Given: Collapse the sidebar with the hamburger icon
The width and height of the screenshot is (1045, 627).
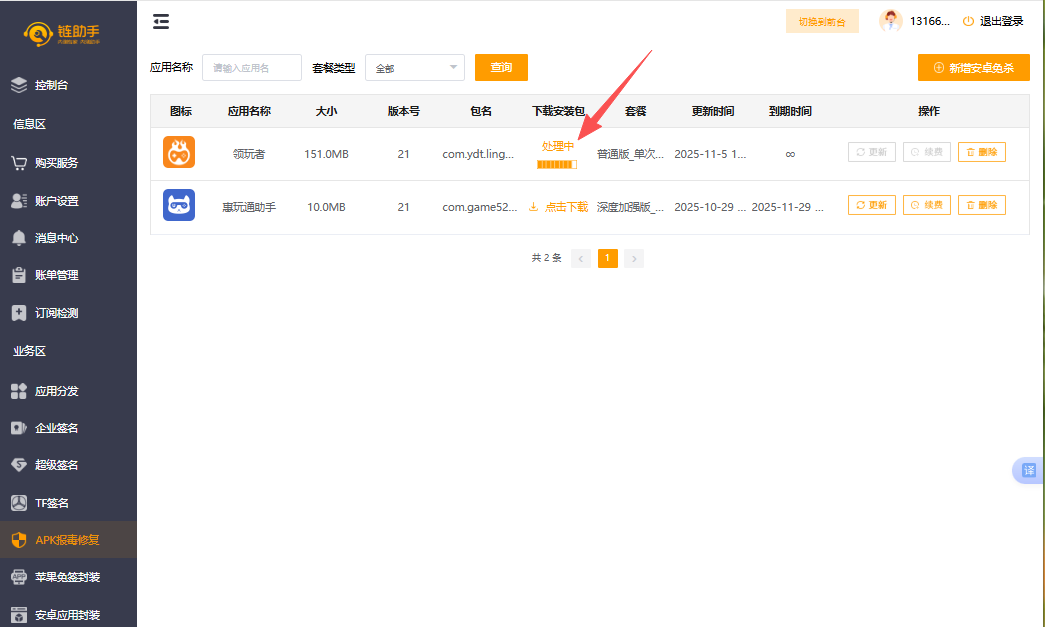Looking at the screenshot, I should pyautogui.click(x=161, y=22).
